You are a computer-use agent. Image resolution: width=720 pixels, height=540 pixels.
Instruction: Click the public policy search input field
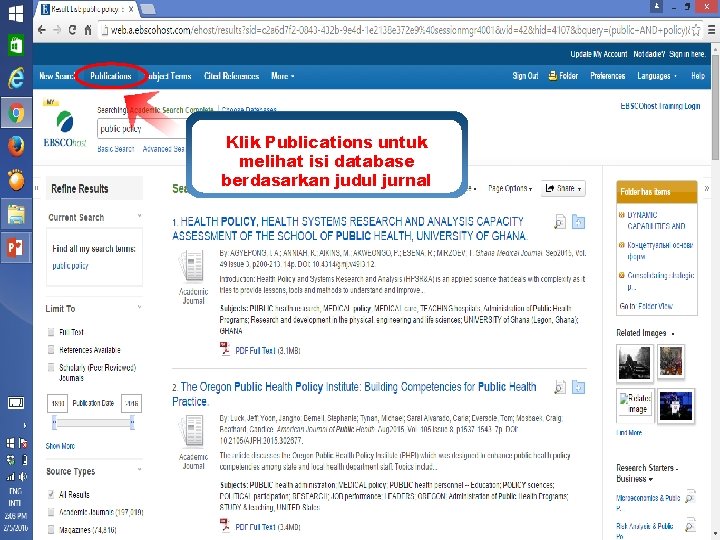[x=141, y=129]
